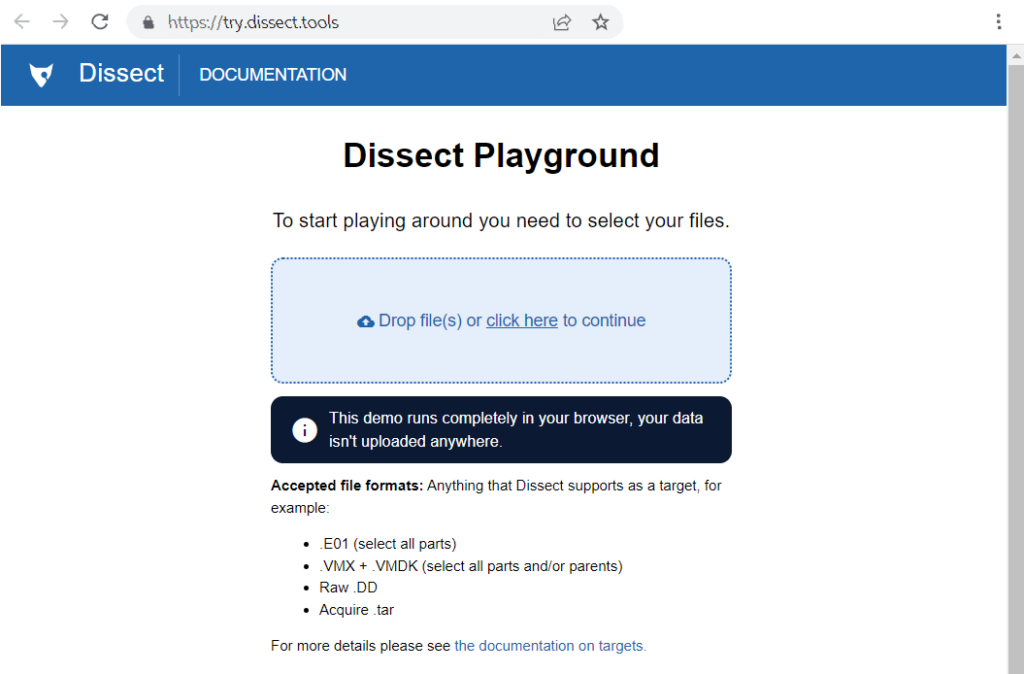Viewport: 1024px width, 674px height.
Task: Open the DOCUMENTATION menu item
Action: coord(273,75)
